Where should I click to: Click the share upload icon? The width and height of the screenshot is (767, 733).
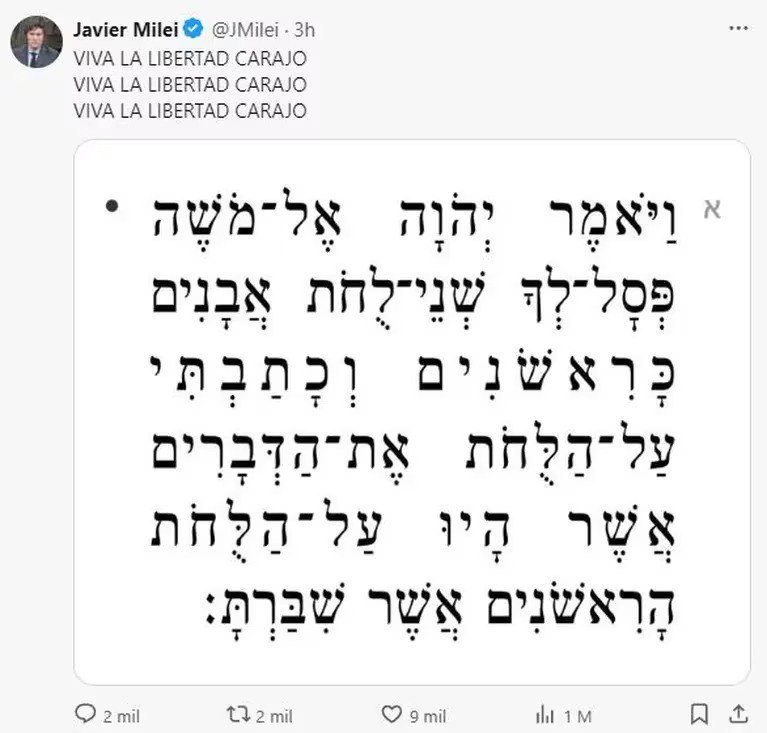(x=738, y=715)
